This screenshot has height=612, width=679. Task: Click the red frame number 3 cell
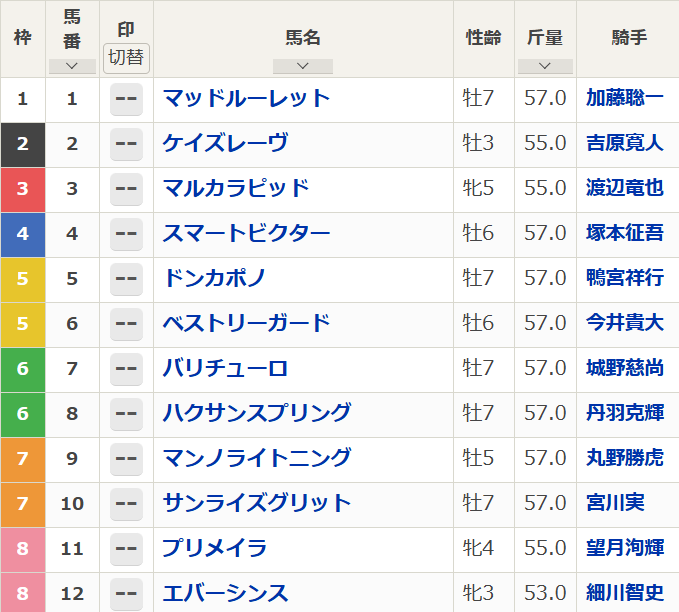22,189
